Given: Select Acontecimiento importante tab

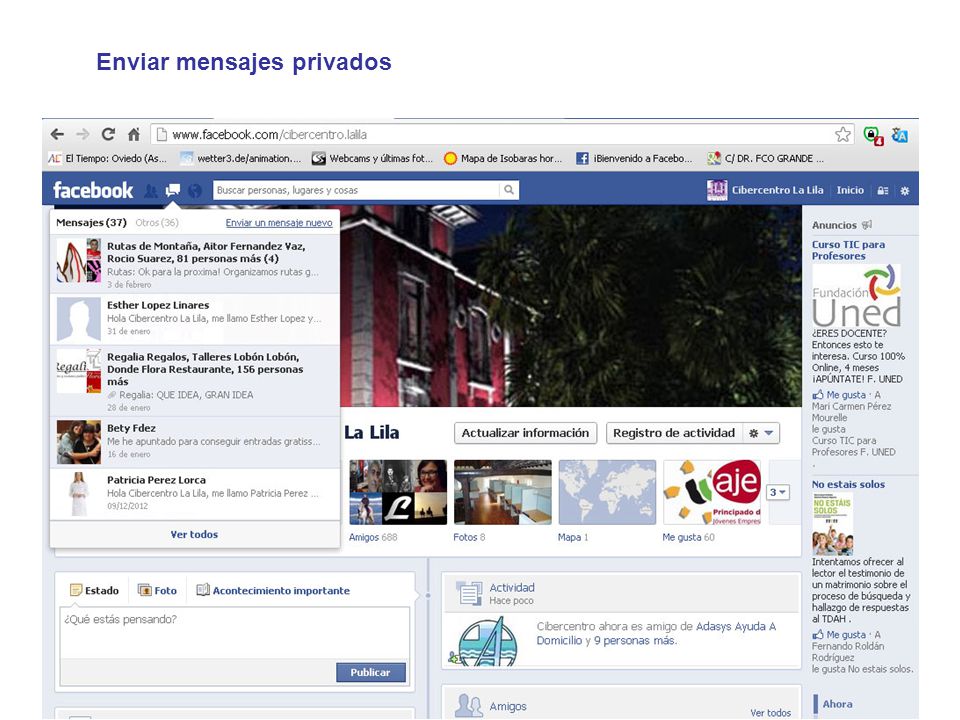Looking at the screenshot, I should click(273, 591).
